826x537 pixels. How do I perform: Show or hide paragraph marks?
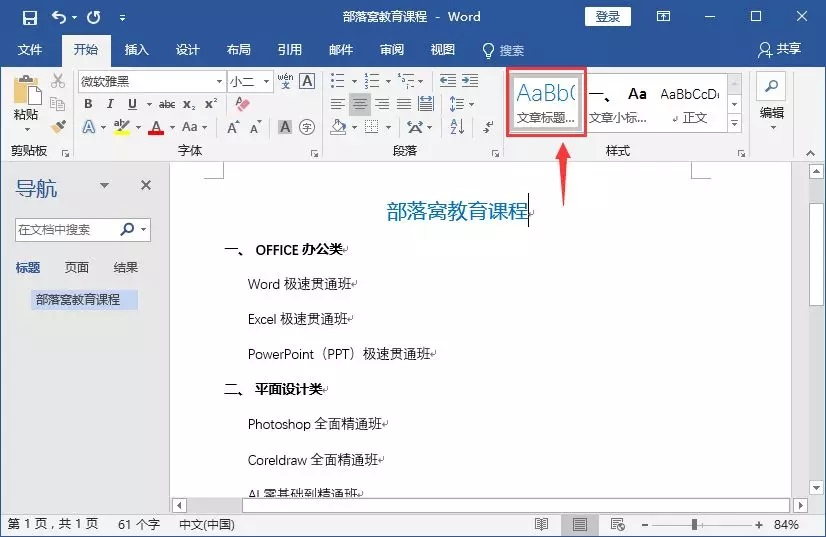point(489,127)
